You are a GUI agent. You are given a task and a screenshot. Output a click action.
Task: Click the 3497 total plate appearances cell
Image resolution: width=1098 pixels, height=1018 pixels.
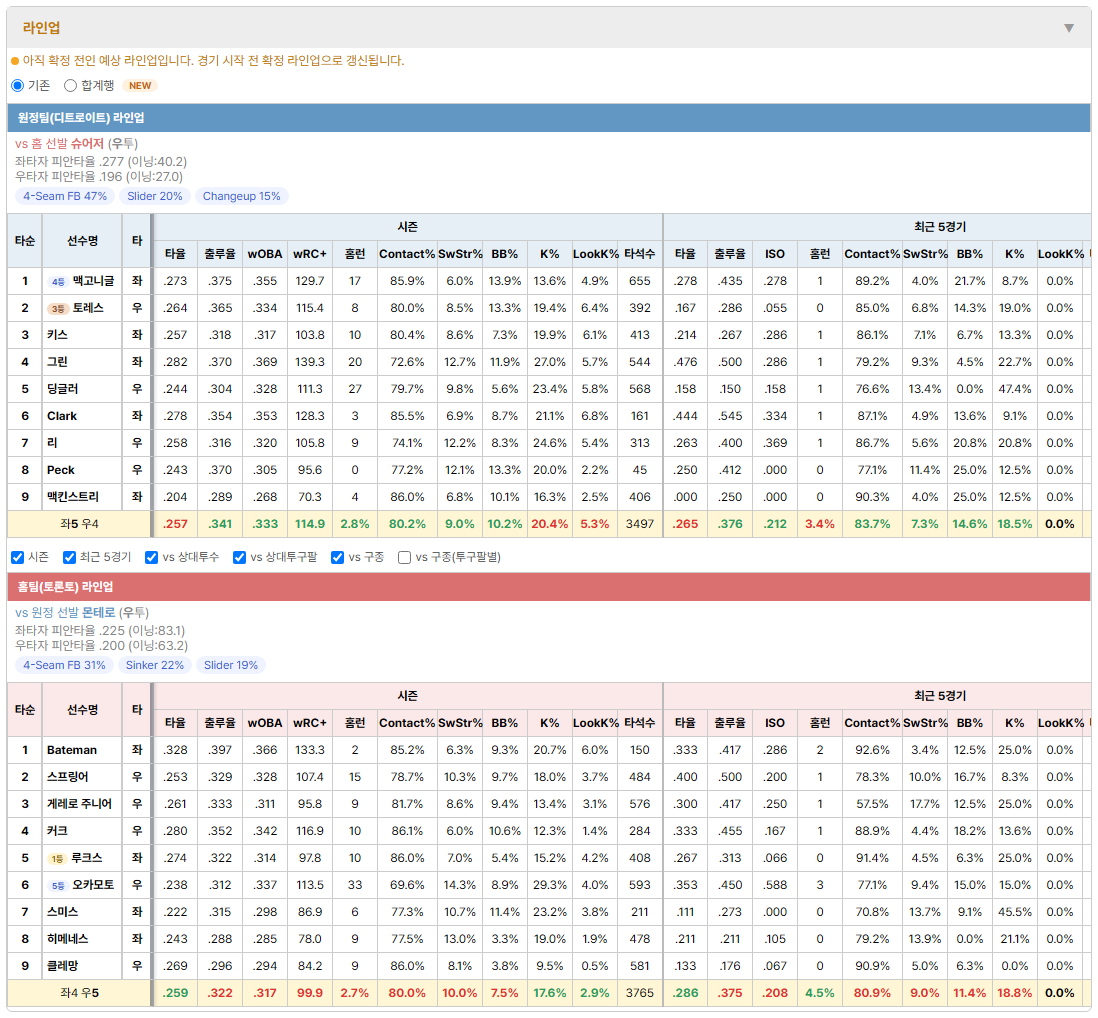[640, 524]
